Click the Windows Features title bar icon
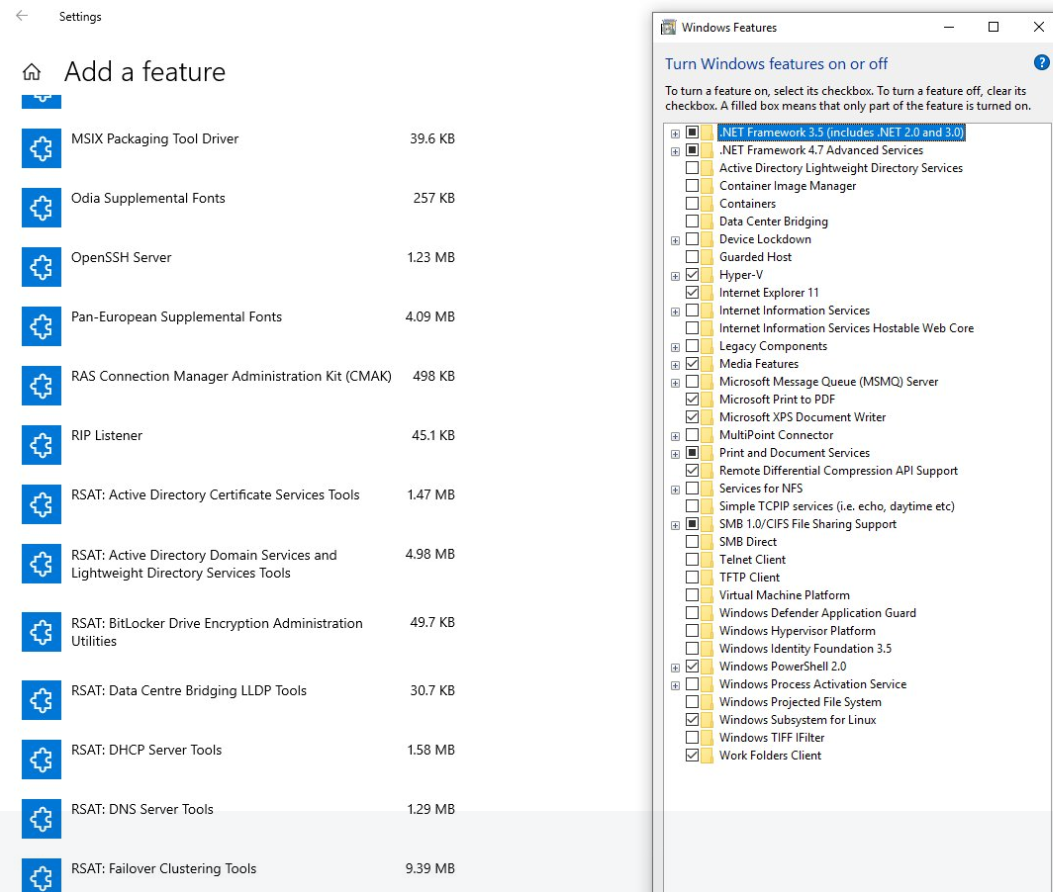 click(668, 27)
